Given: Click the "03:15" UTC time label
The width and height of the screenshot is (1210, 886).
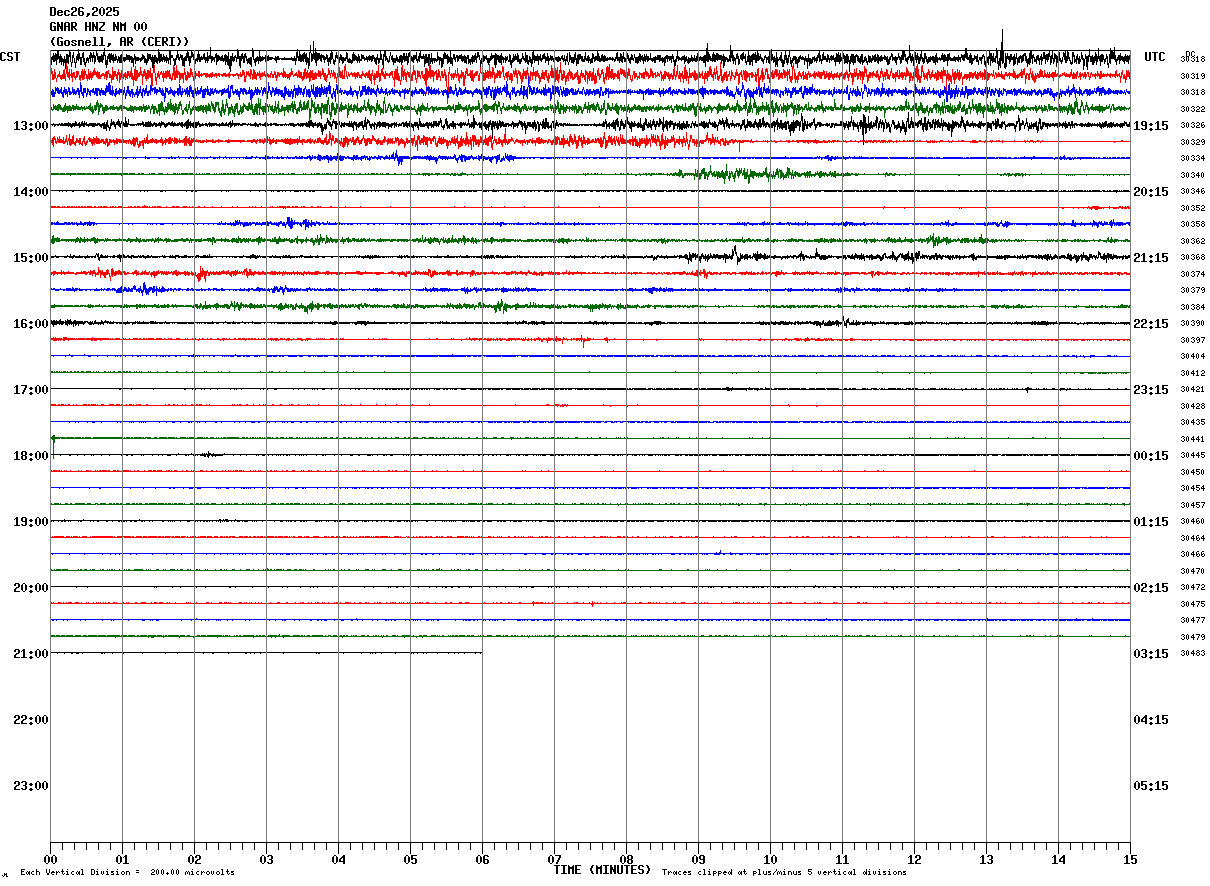Looking at the screenshot, I should [1151, 654].
